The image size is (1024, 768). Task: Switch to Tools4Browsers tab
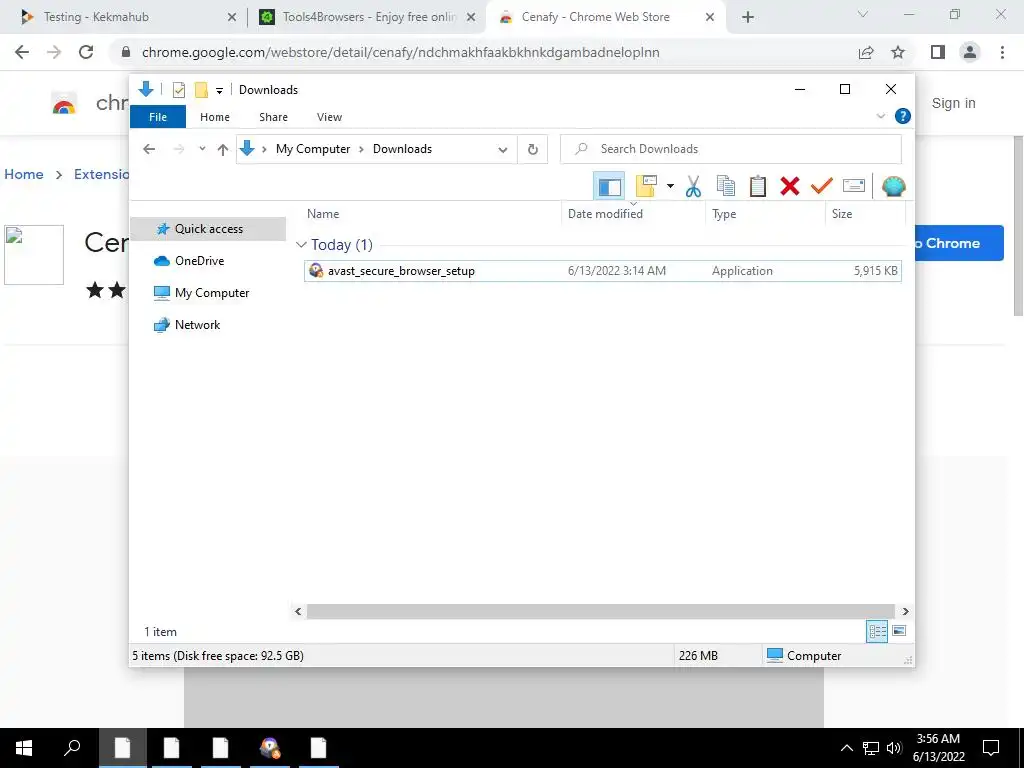pyautogui.click(x=366, y=17)
